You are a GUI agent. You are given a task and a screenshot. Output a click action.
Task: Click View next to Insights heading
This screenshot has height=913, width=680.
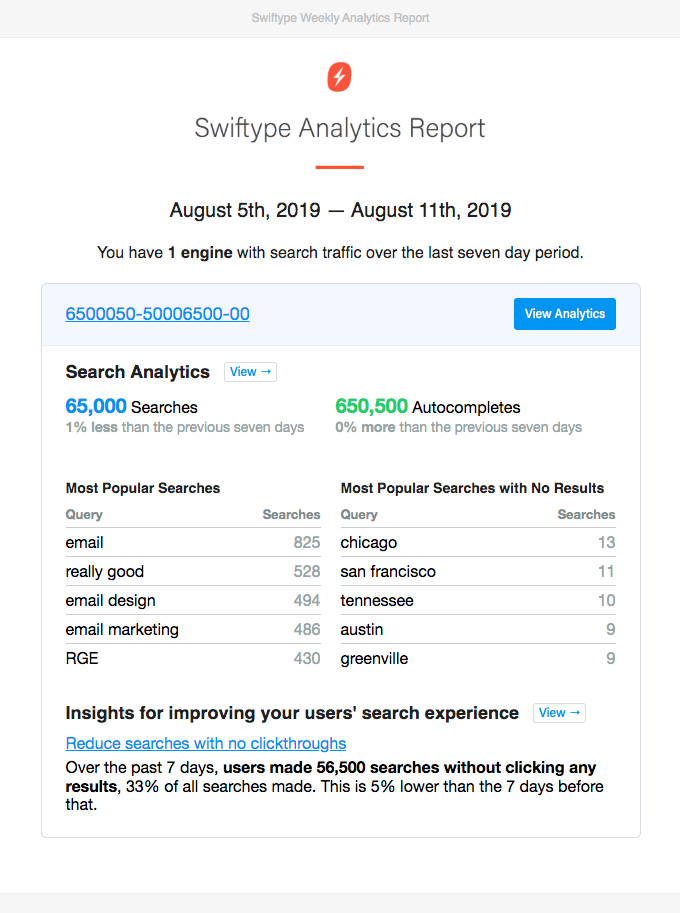point(559,713)
